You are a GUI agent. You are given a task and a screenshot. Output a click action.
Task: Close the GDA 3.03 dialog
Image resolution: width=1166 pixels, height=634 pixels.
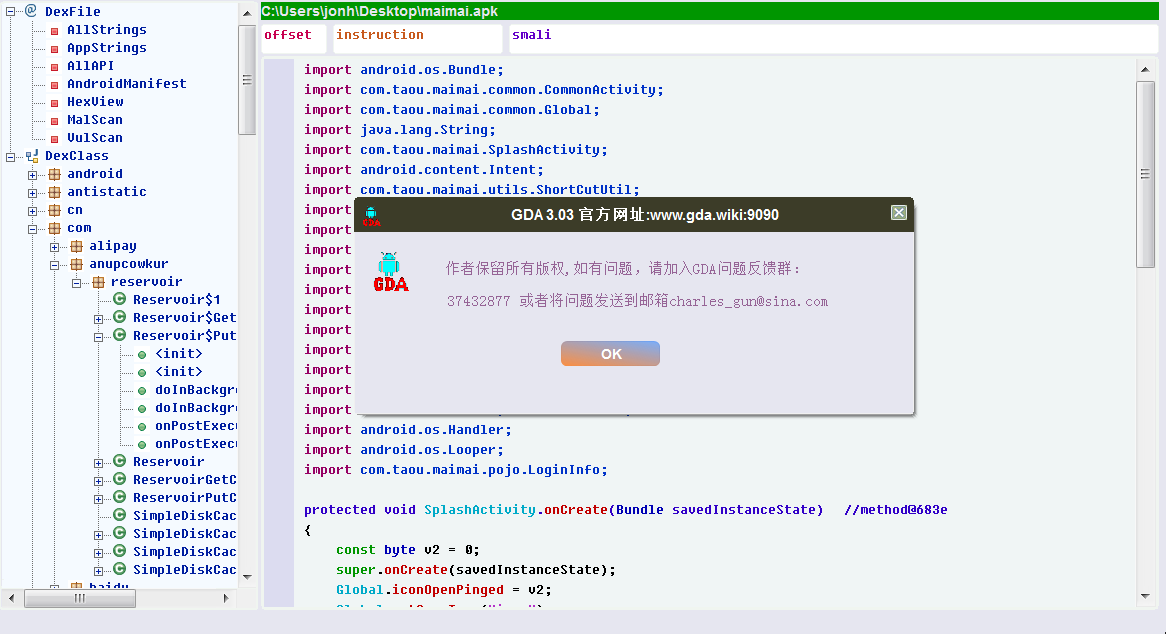(x=898, y=212)
